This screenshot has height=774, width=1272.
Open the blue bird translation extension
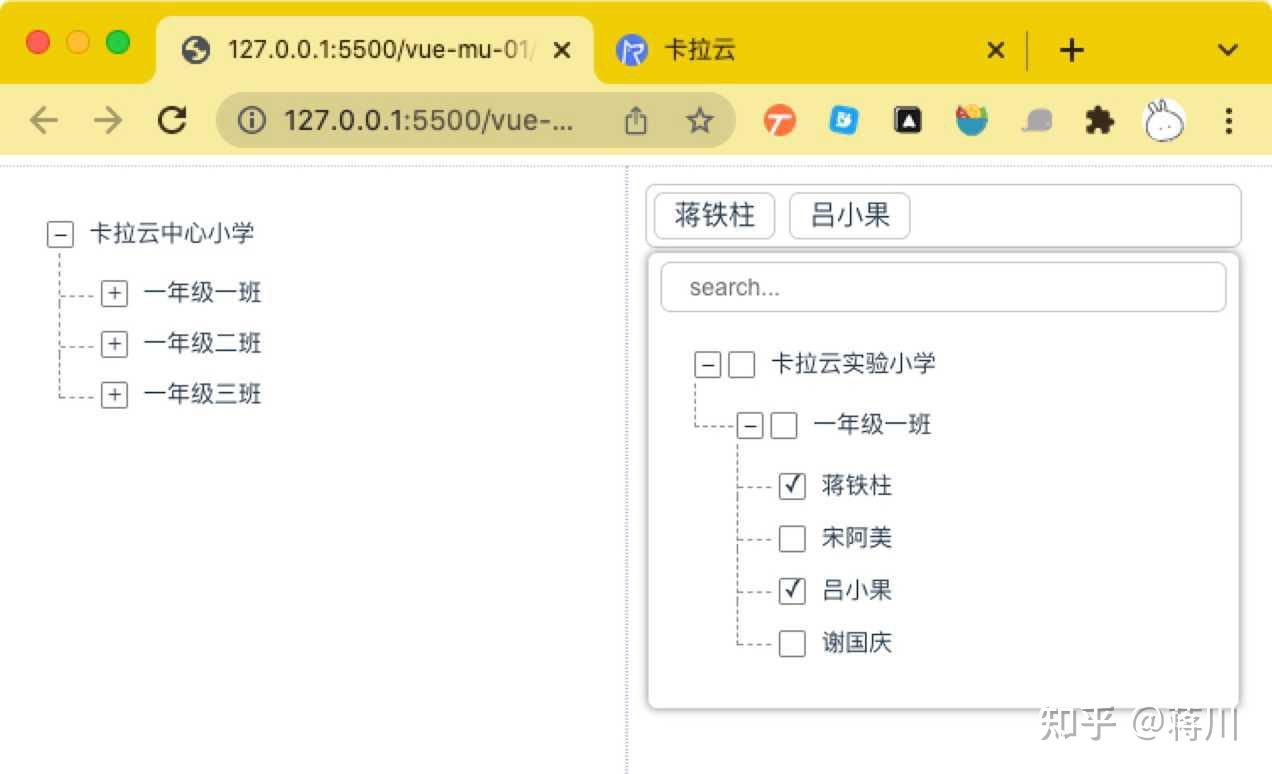click(x=843, y=120)
